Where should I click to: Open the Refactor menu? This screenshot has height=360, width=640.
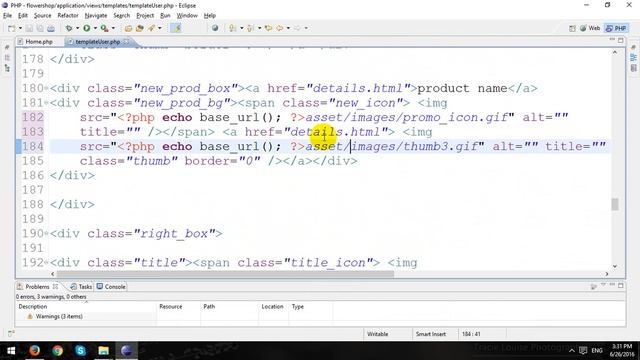pyautogui.click(x=68, y=16)
